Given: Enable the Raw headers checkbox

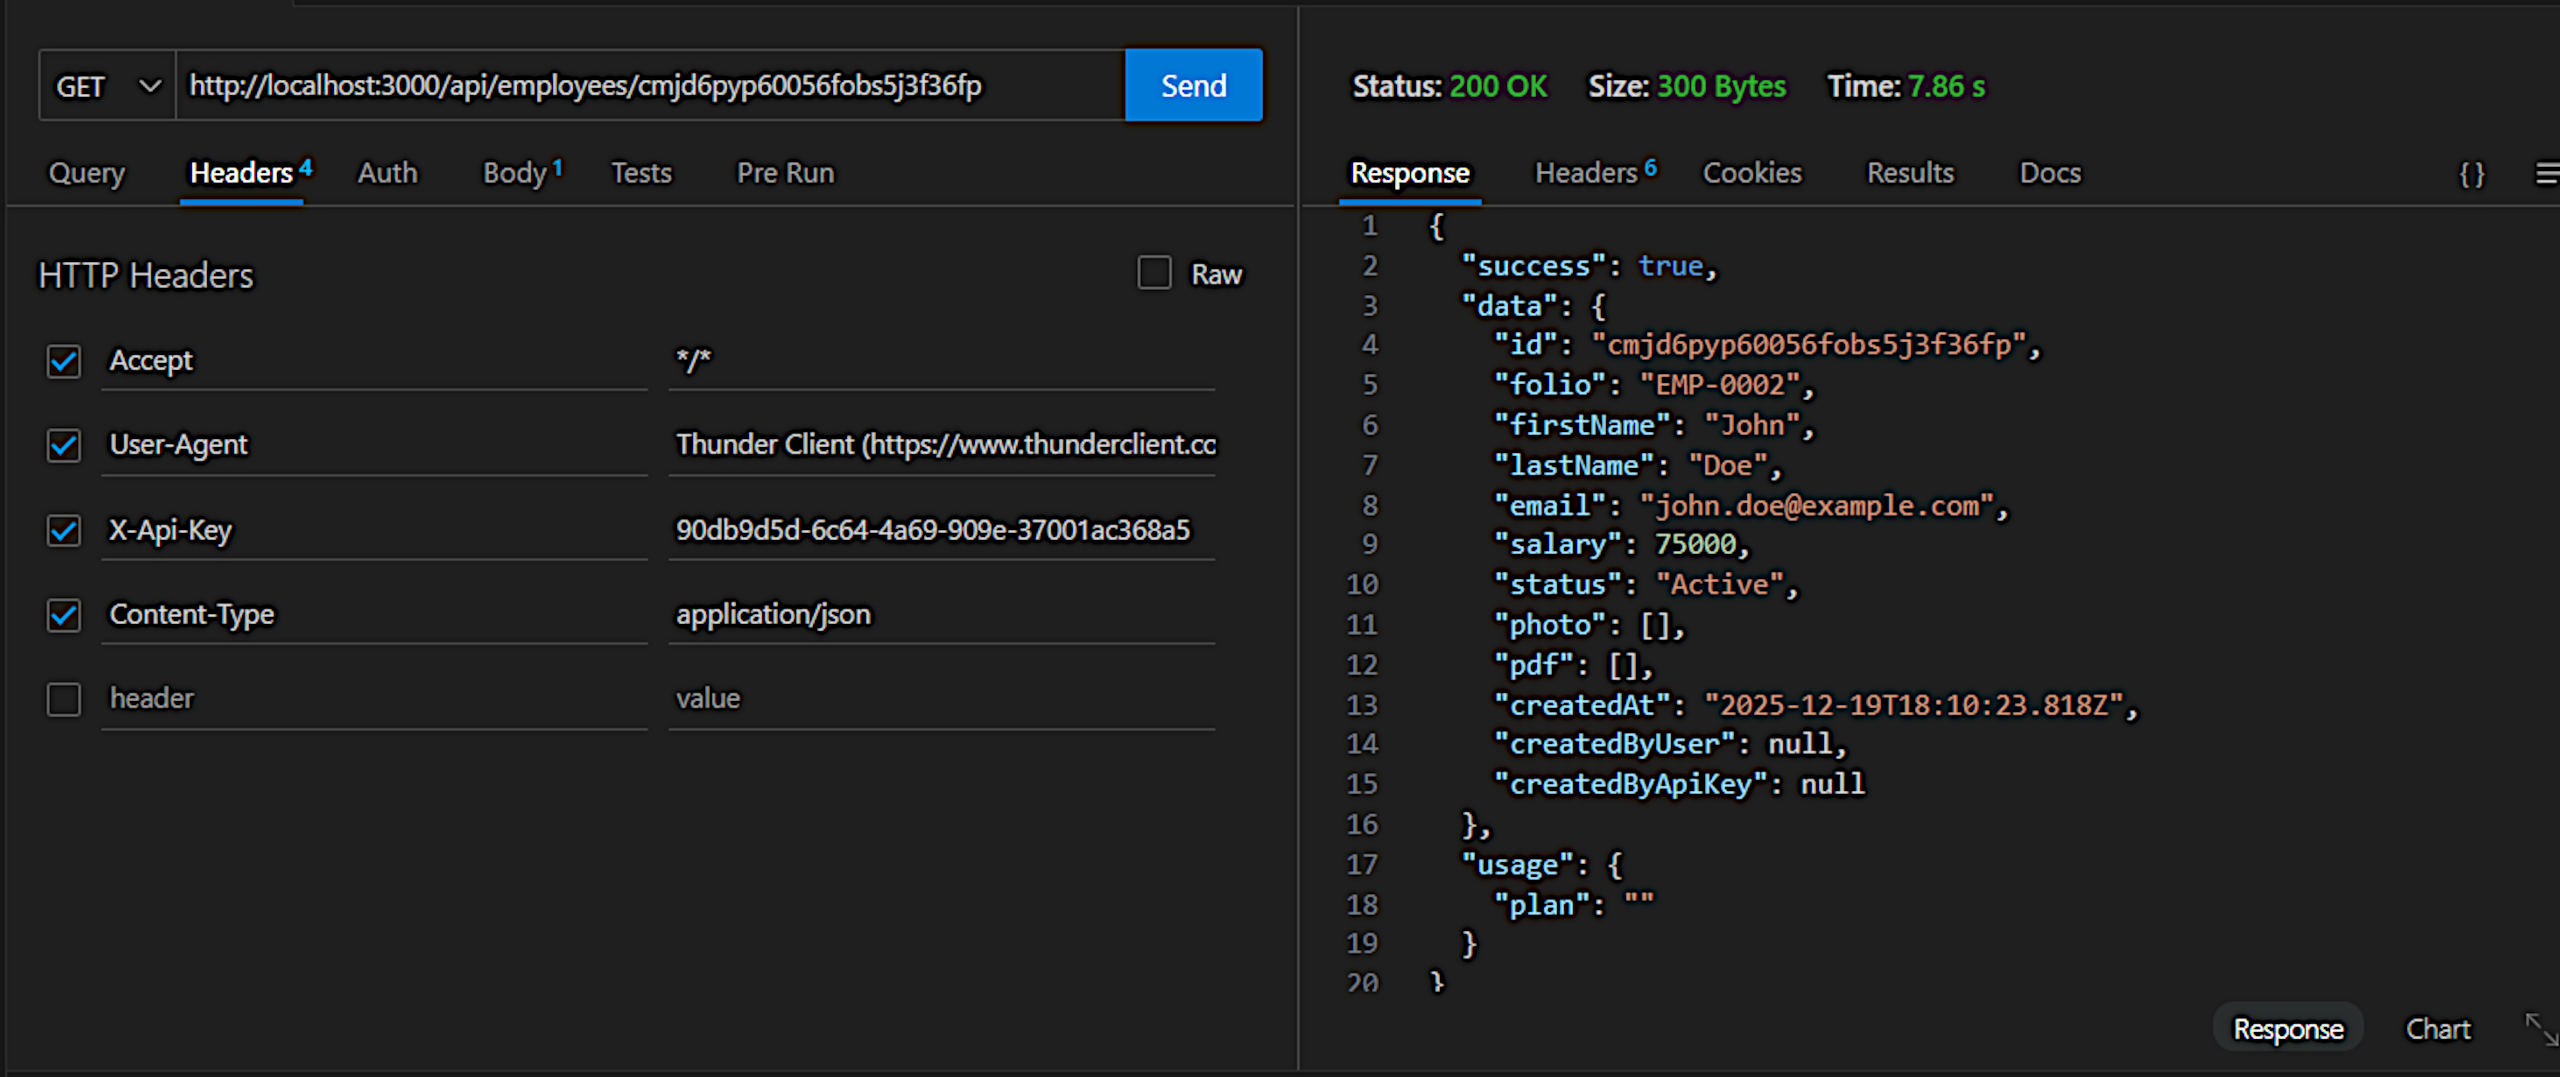Looking at the screenshot, I should [1154, 273].
